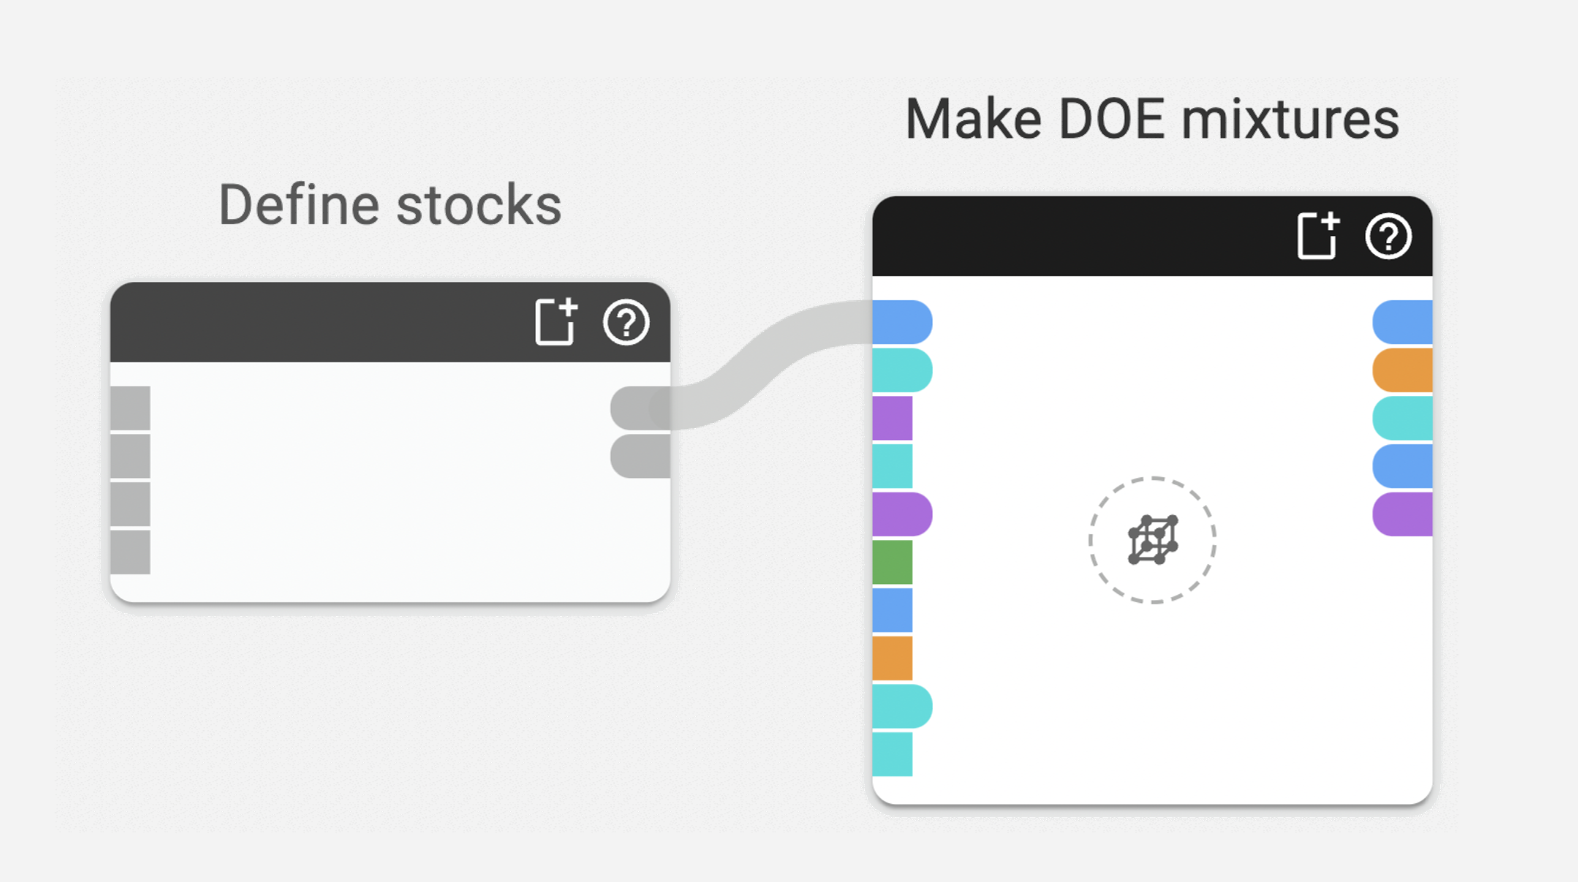Select the lower gray output port of Define stocks
Image resolution: width=1578 pixels, height=882 pixels.
click(x=640, y=456)
